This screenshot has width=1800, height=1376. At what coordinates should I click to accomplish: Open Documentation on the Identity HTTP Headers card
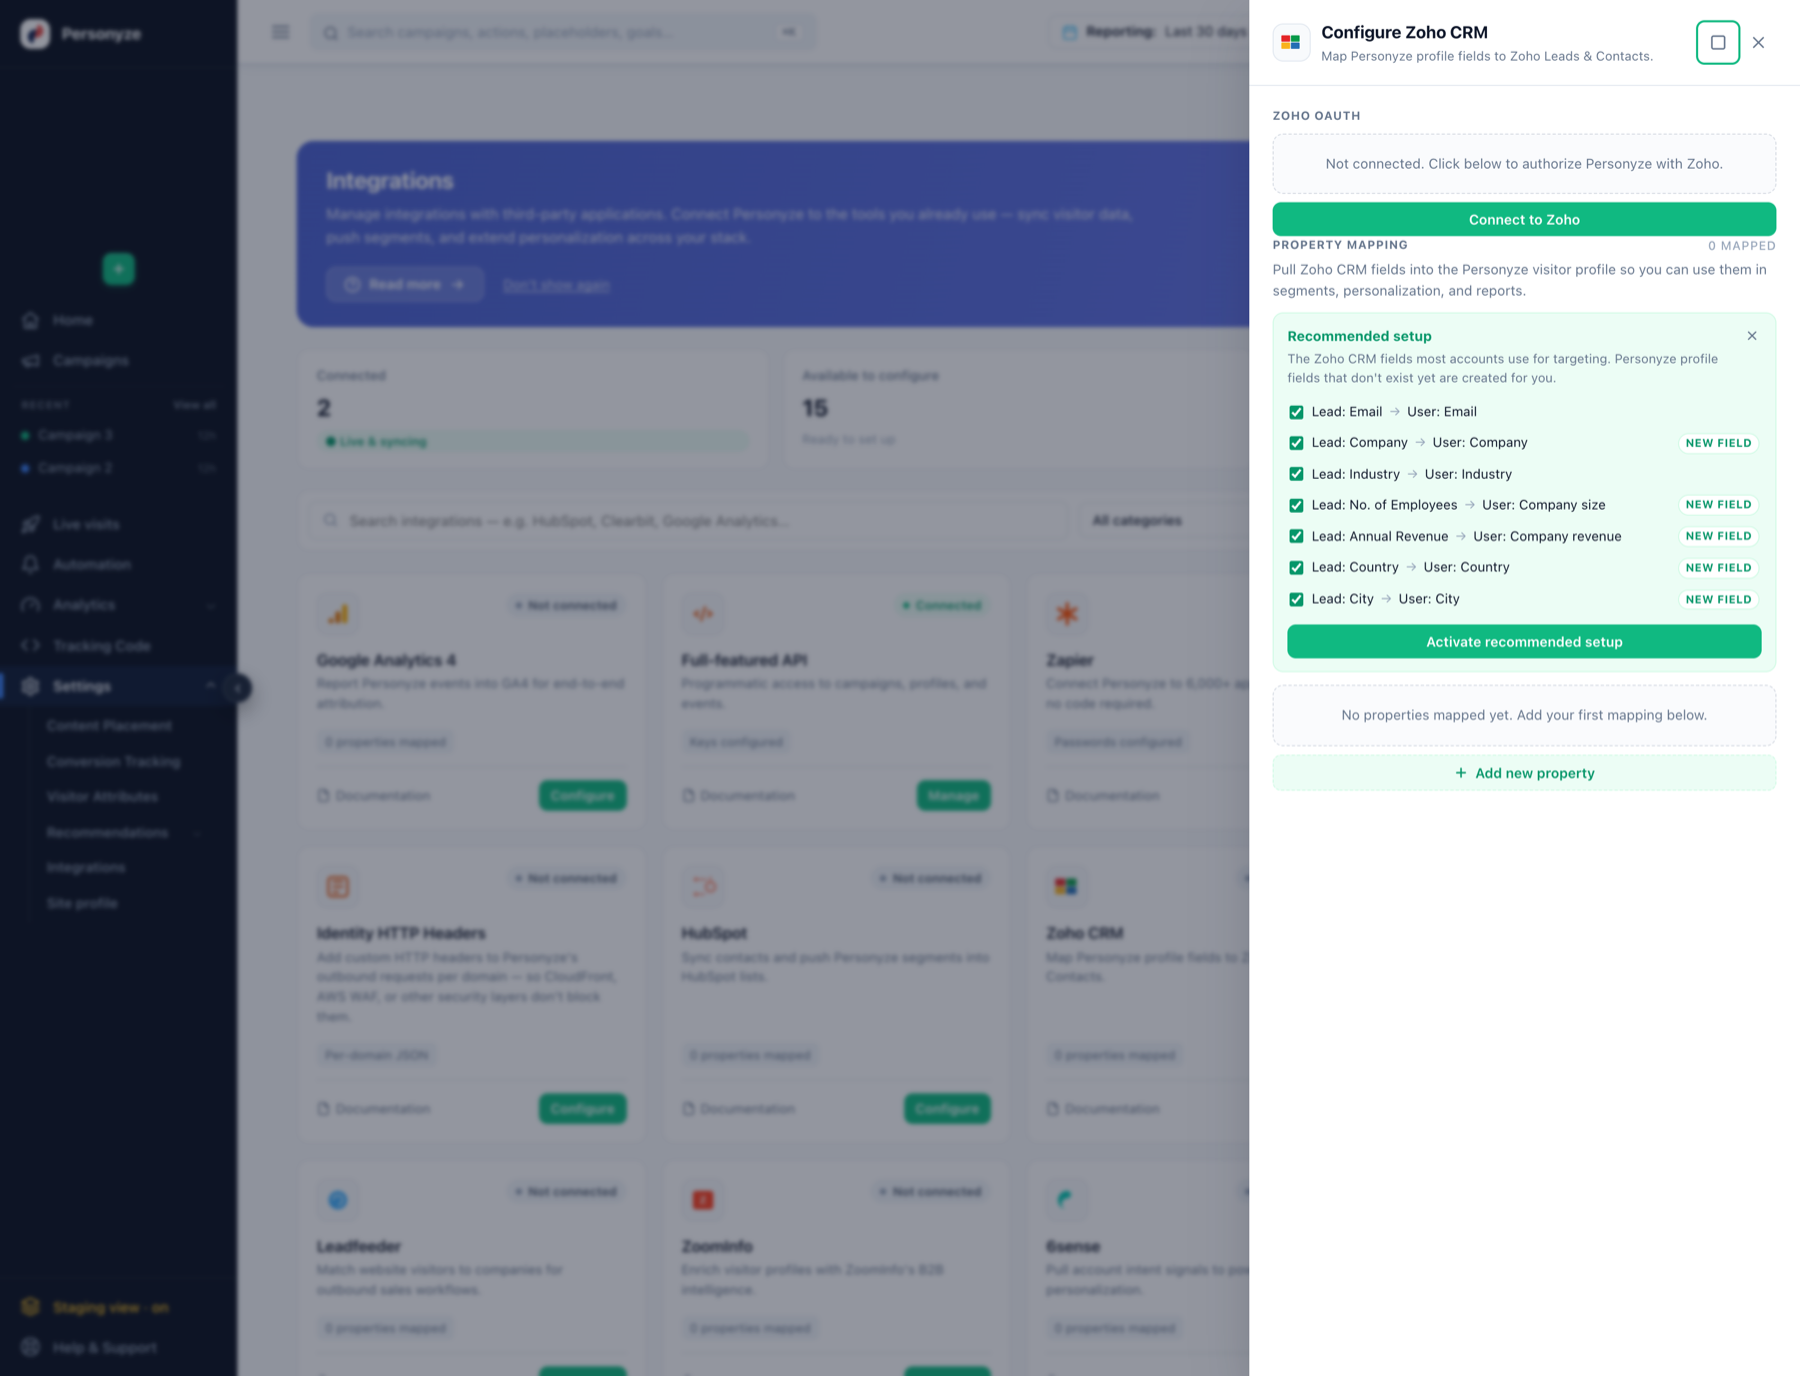(x=374, y=1109)
